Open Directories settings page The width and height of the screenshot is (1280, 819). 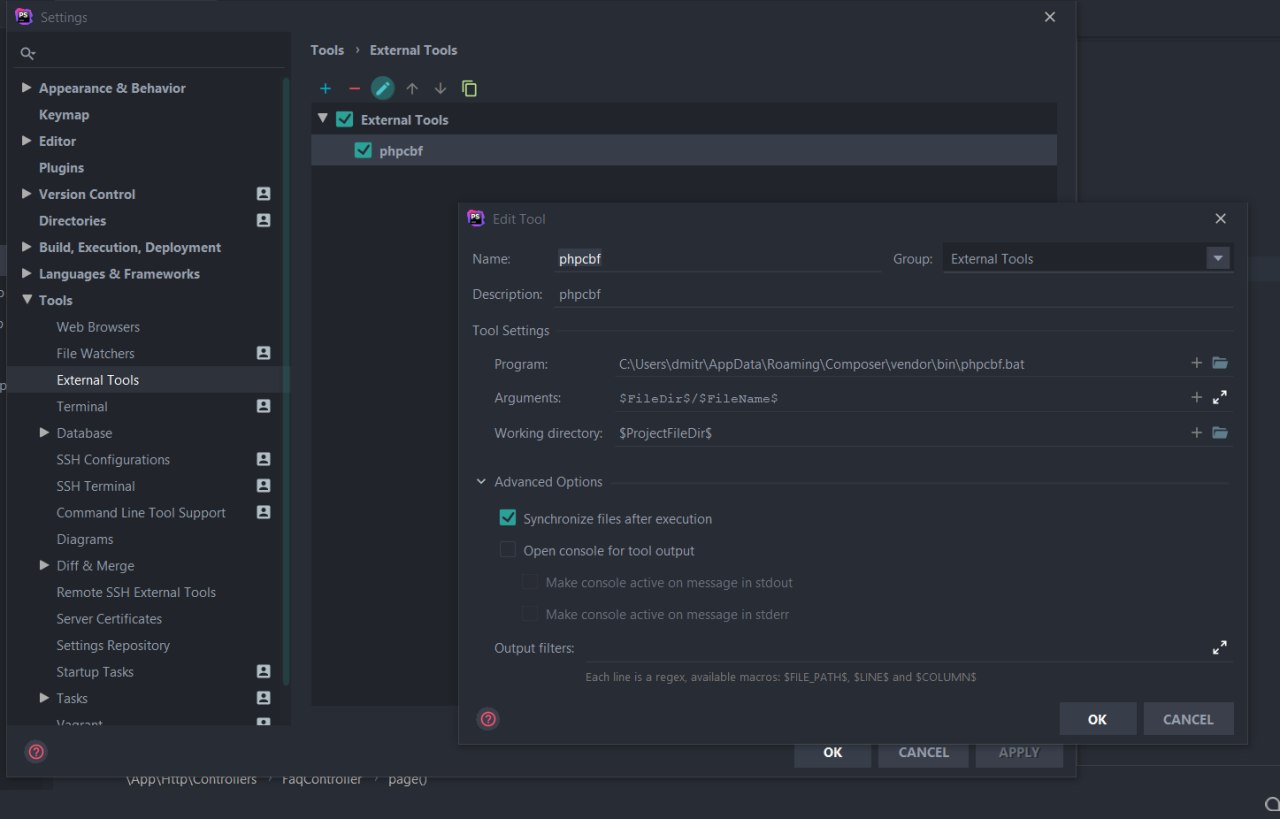72,221
